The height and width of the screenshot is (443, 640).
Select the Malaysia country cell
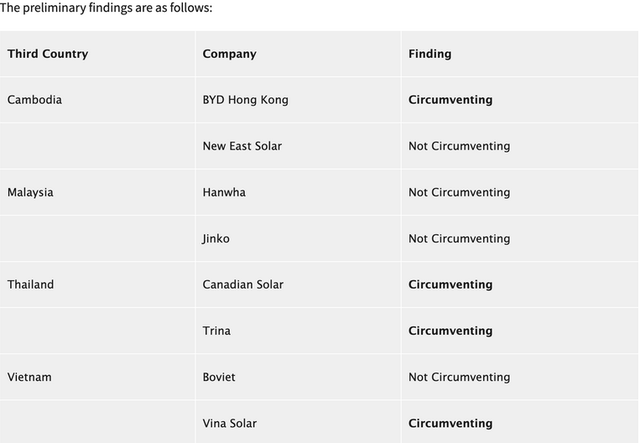click(30, 192)
